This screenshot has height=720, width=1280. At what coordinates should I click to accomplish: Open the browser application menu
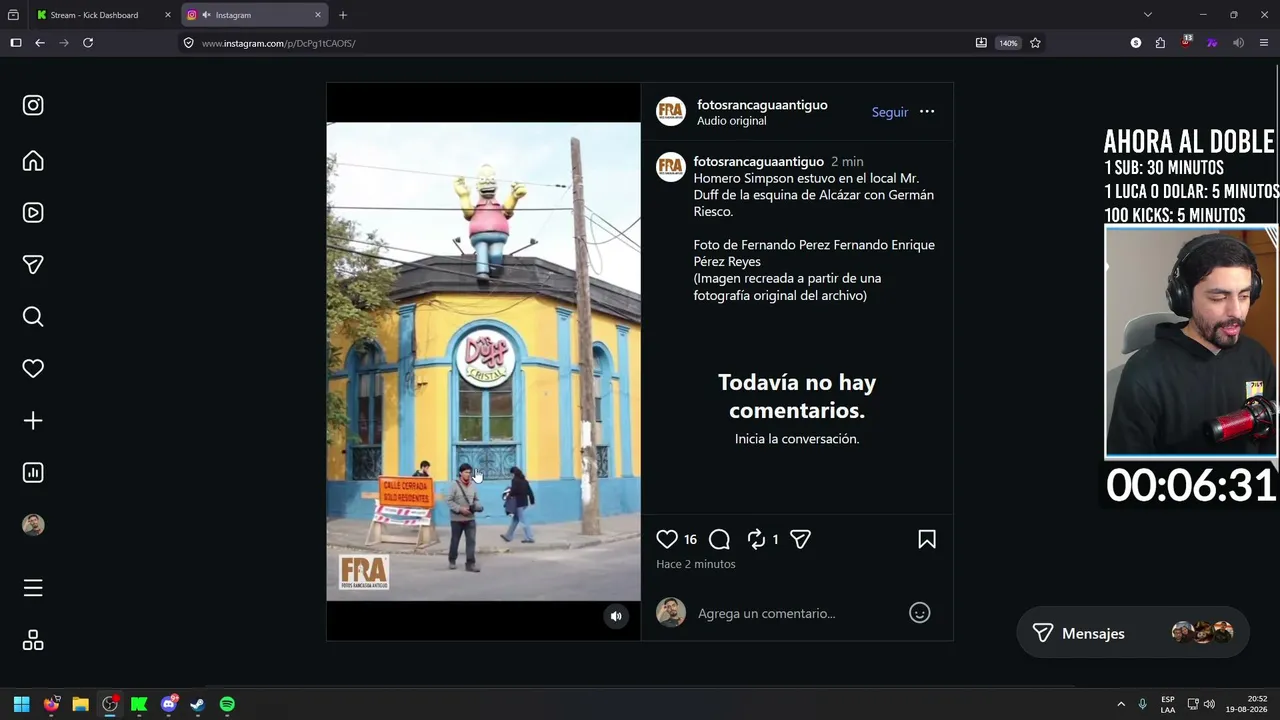click(x=1263, y=43)
